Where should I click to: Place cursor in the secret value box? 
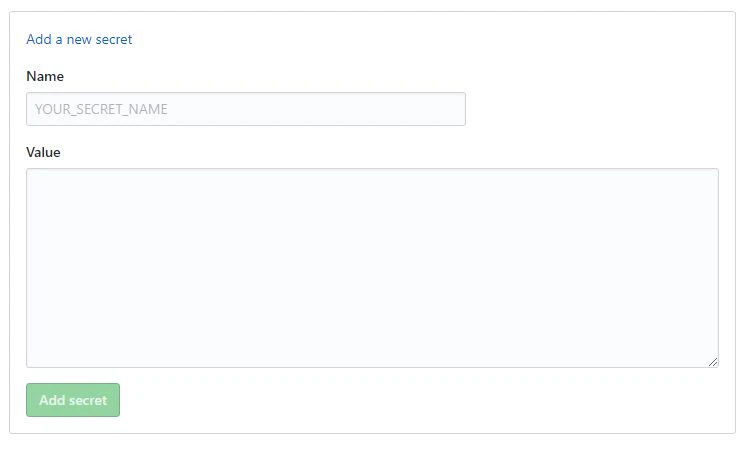point(372,268)
